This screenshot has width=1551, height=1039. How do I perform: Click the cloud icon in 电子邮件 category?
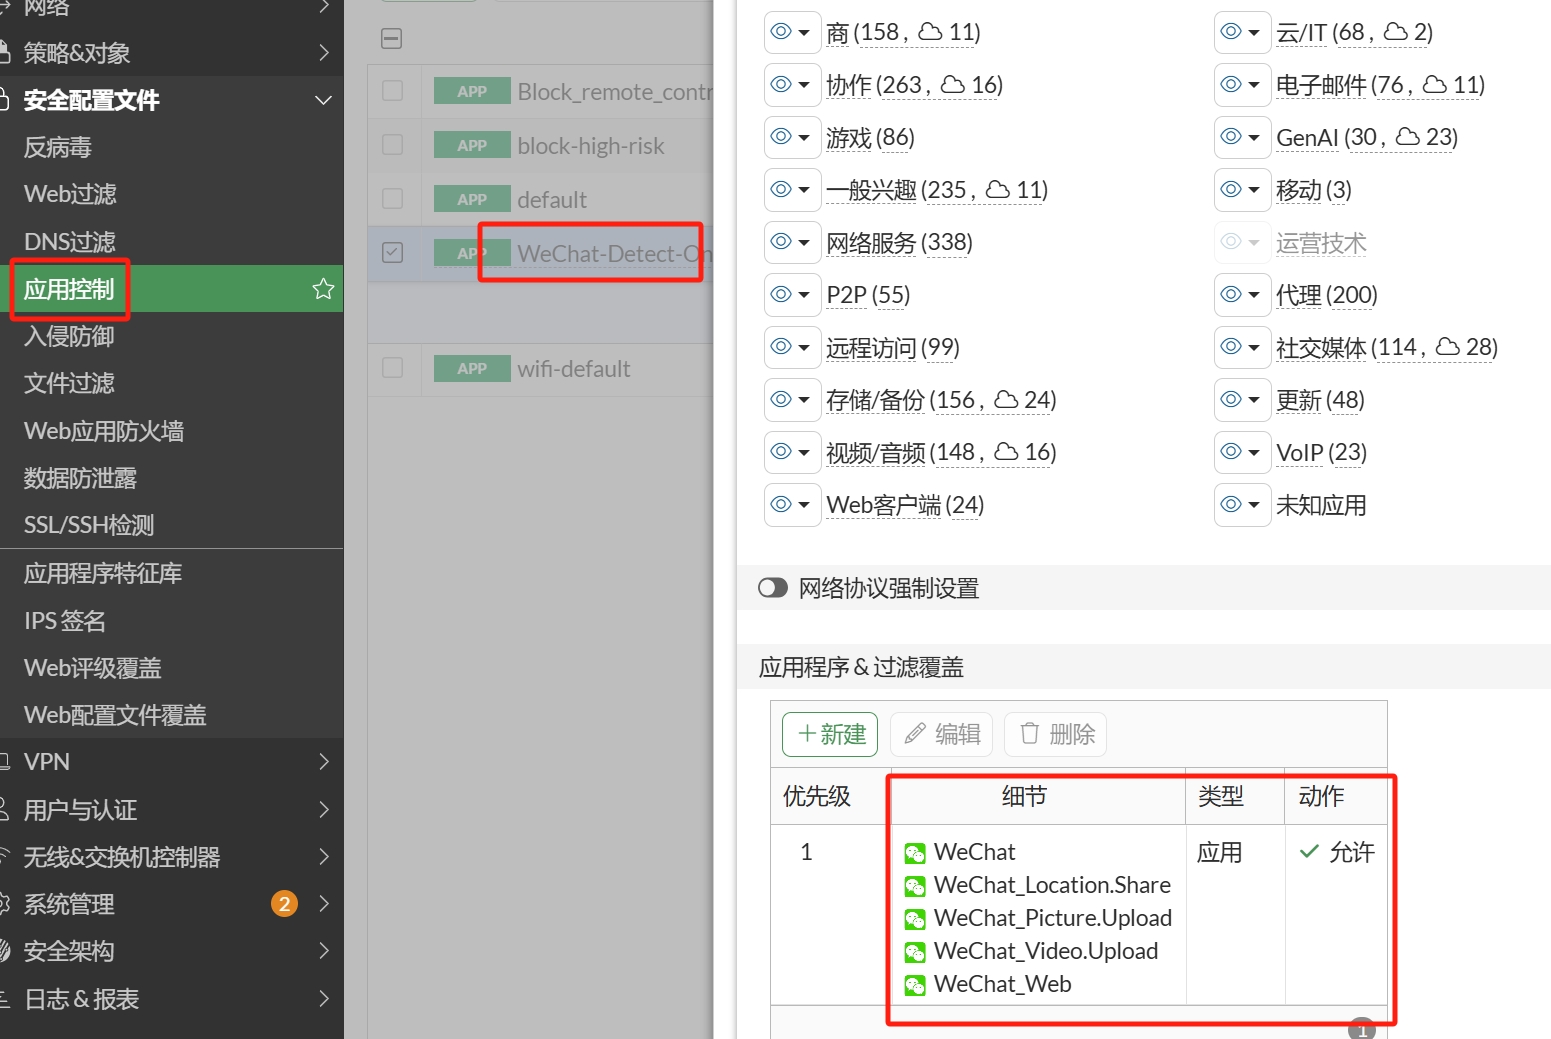click(x=1435, y=84)
